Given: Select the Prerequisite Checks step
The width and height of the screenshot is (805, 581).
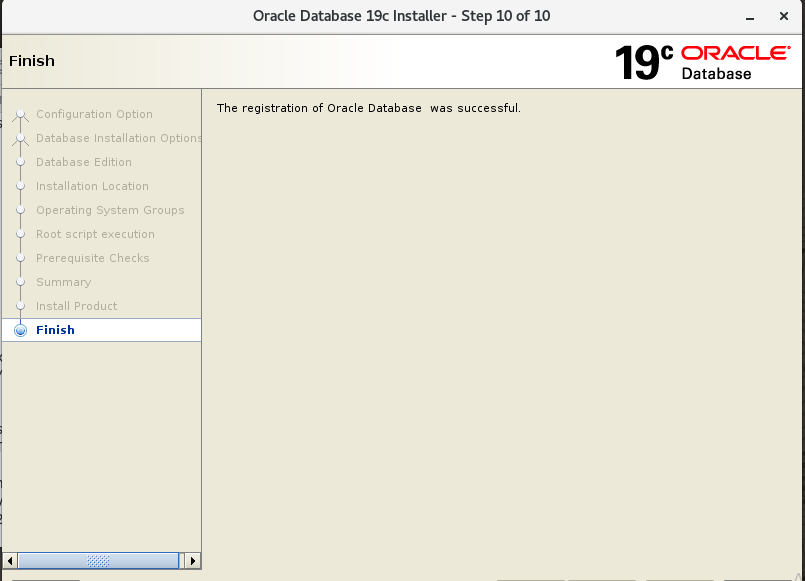Looking at the screenshot, I should (92, 258).
